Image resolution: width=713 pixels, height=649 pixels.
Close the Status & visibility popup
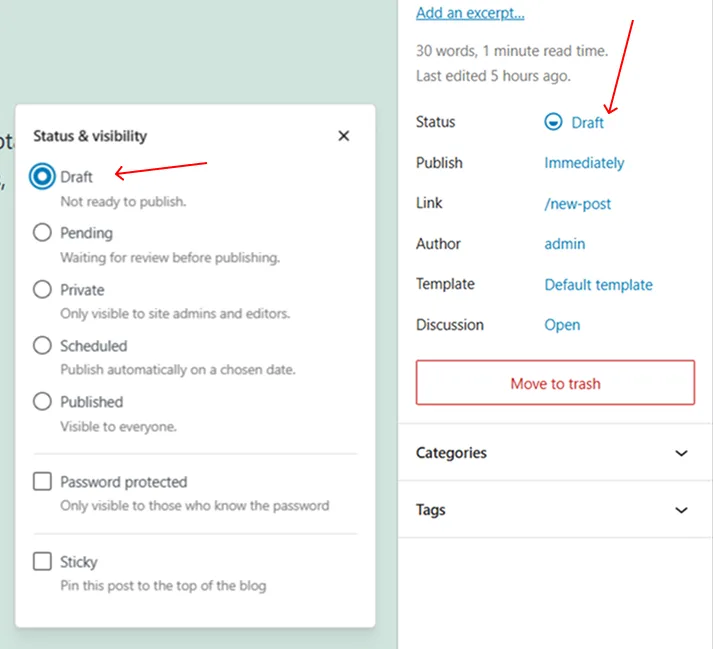344,136
